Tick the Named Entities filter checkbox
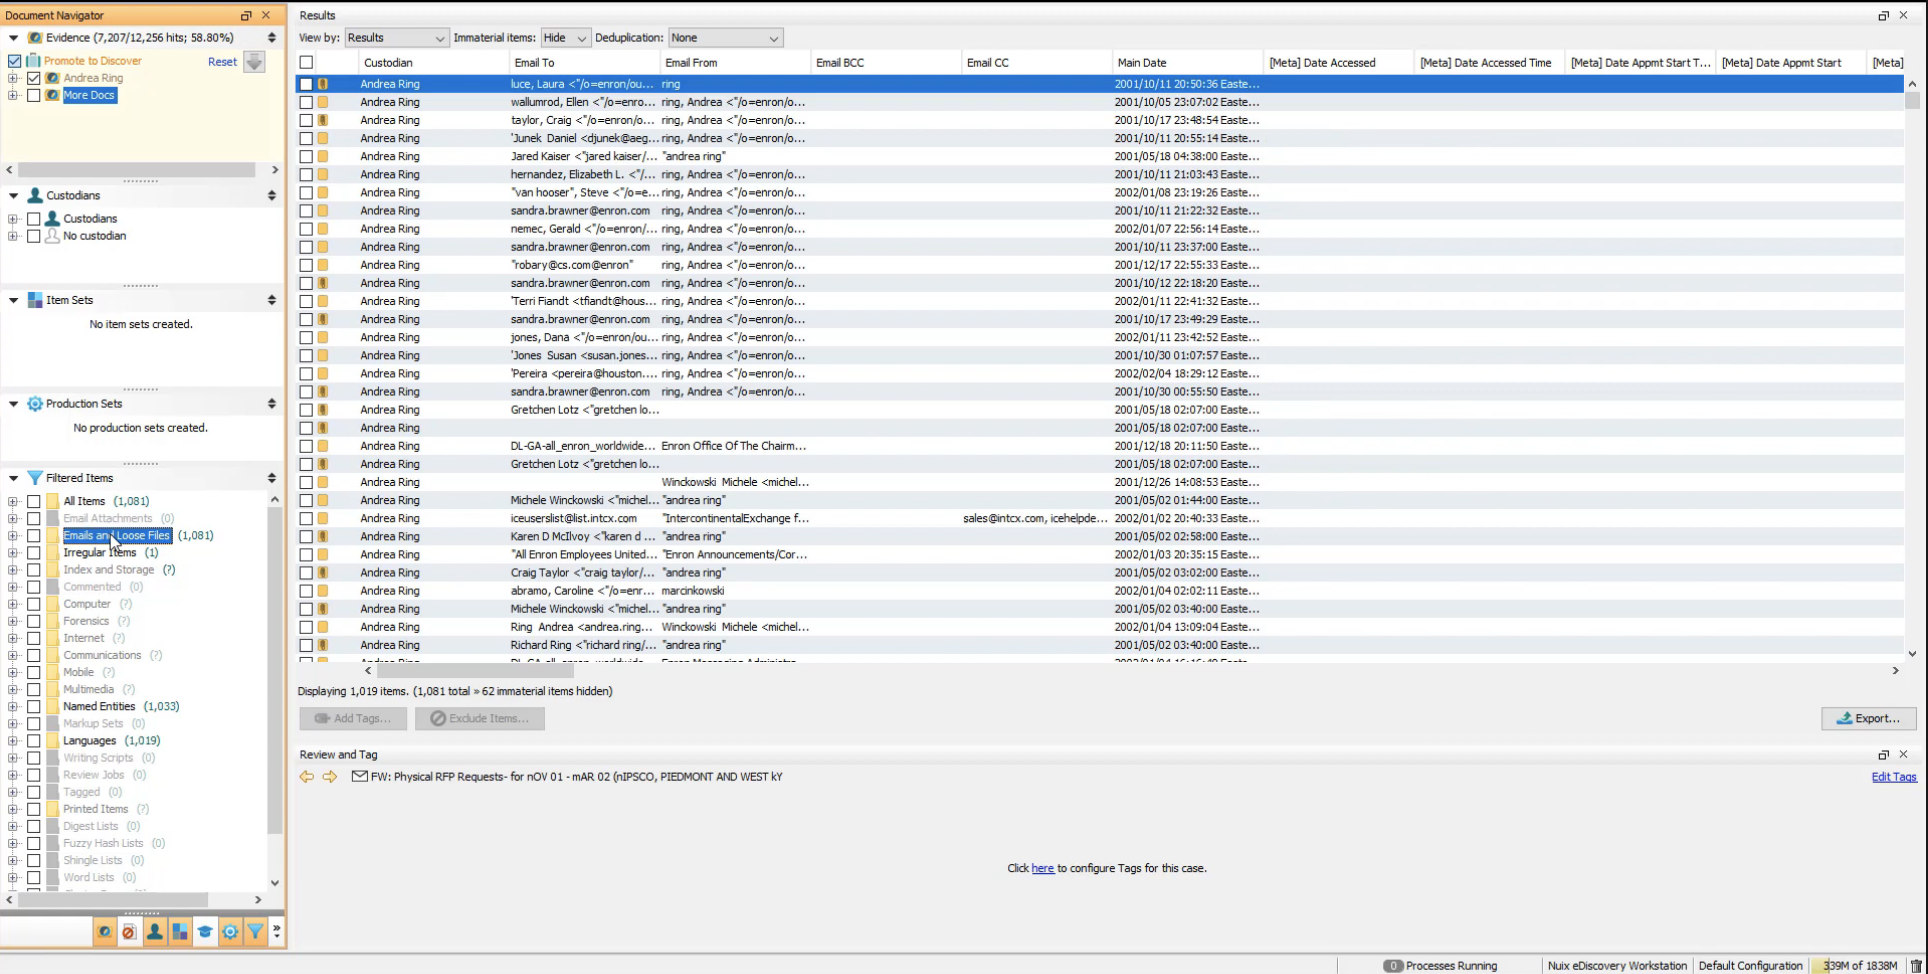1928x974 pixels. (34, 707)
